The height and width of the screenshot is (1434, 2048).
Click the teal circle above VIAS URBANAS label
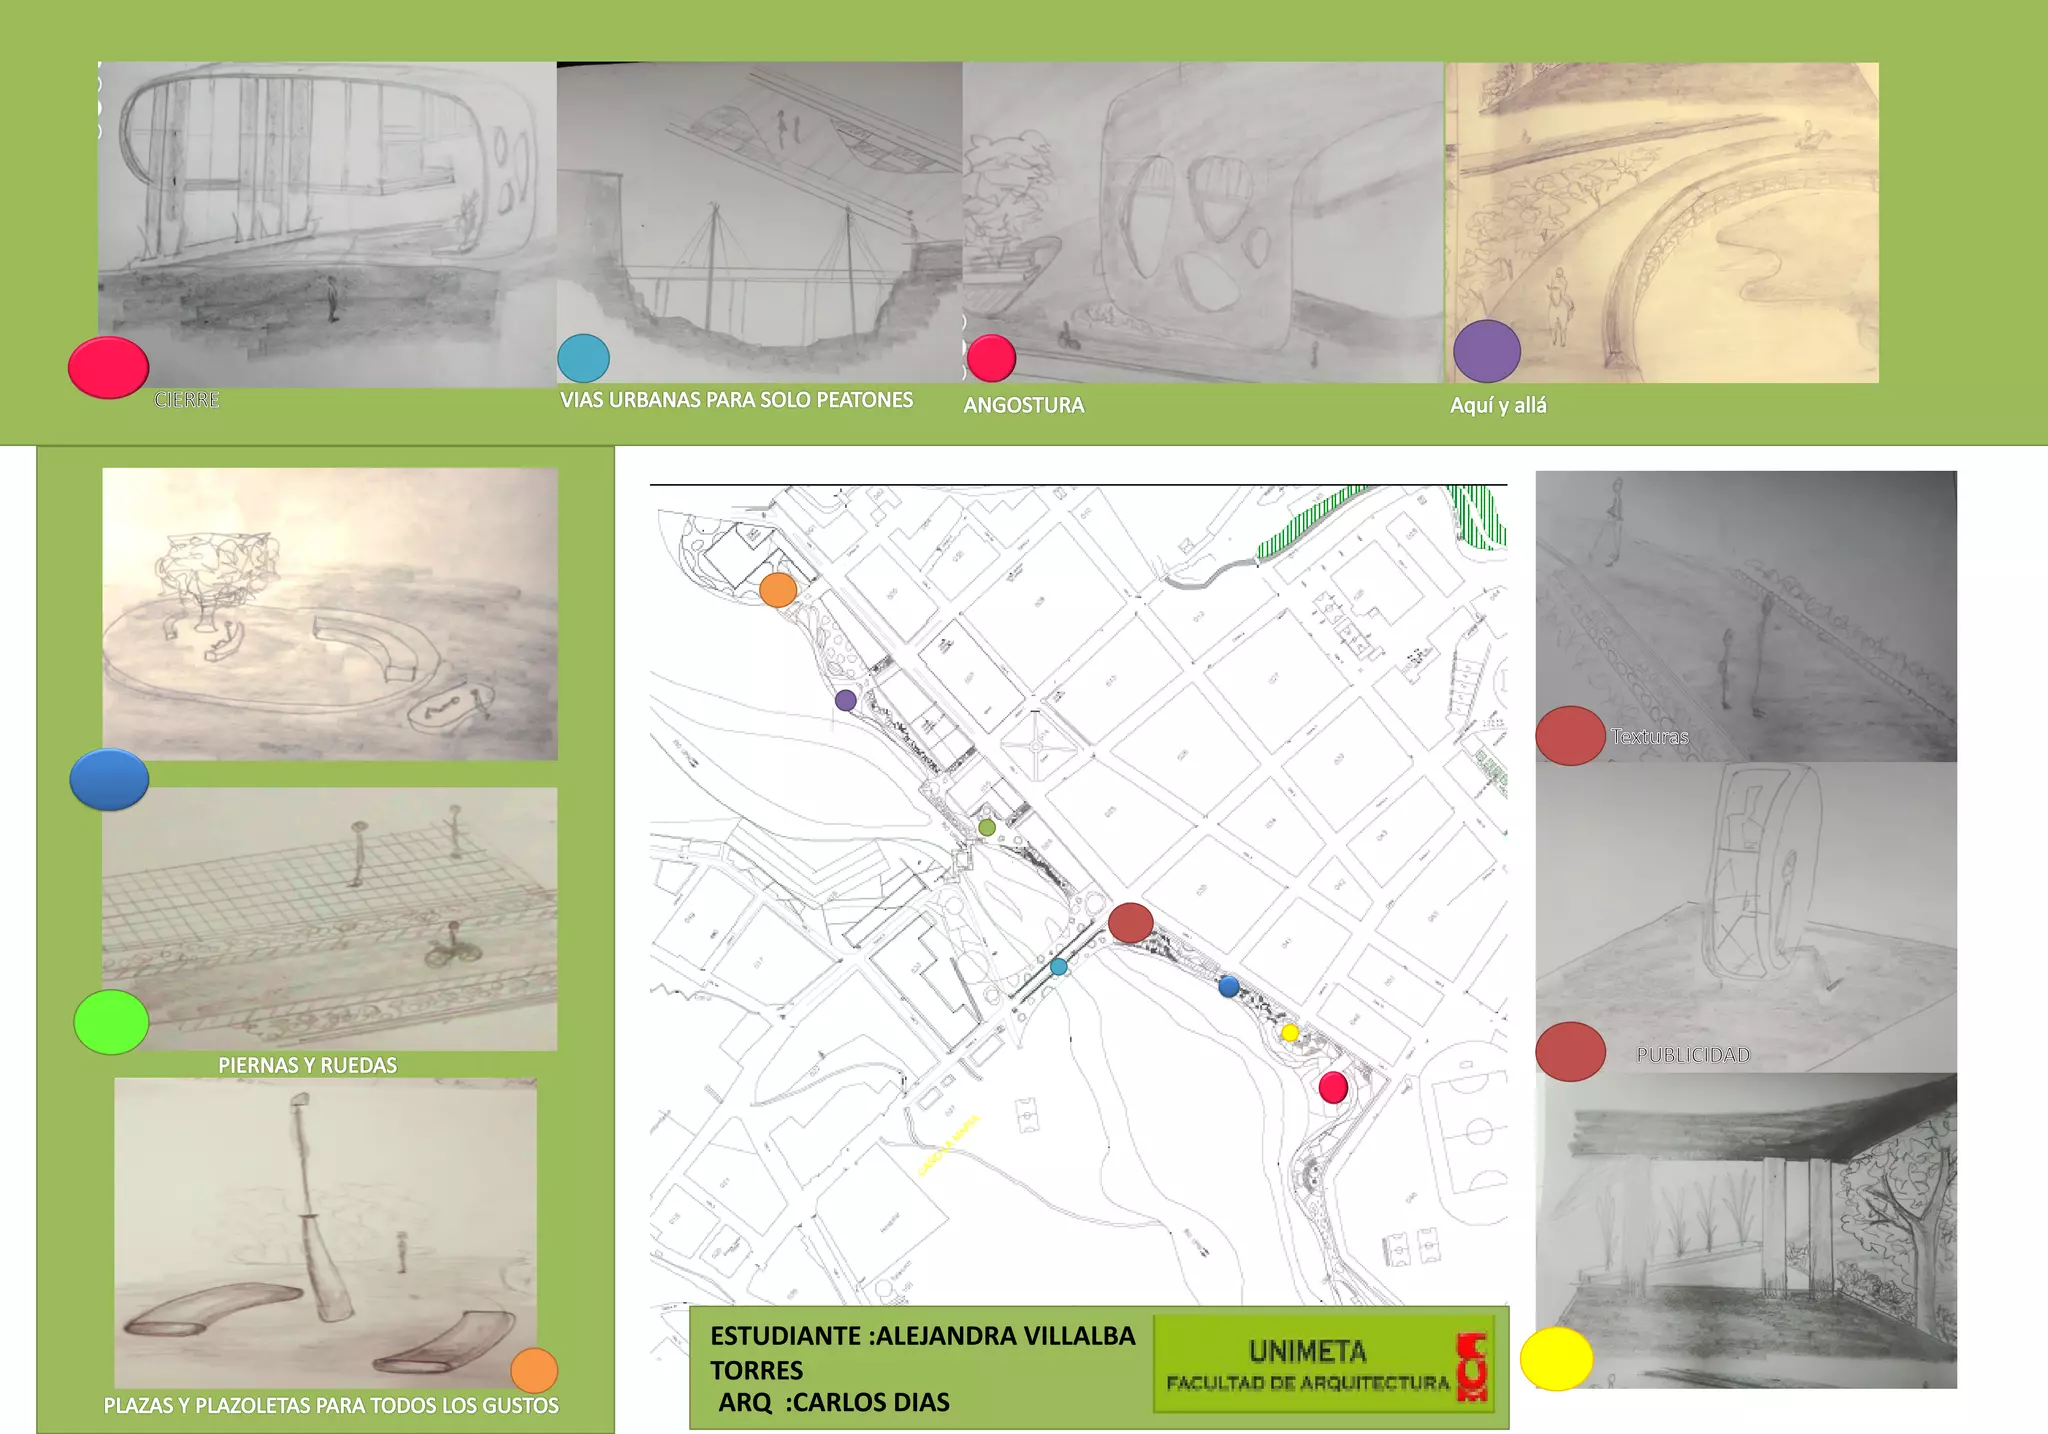coord(583,358)
